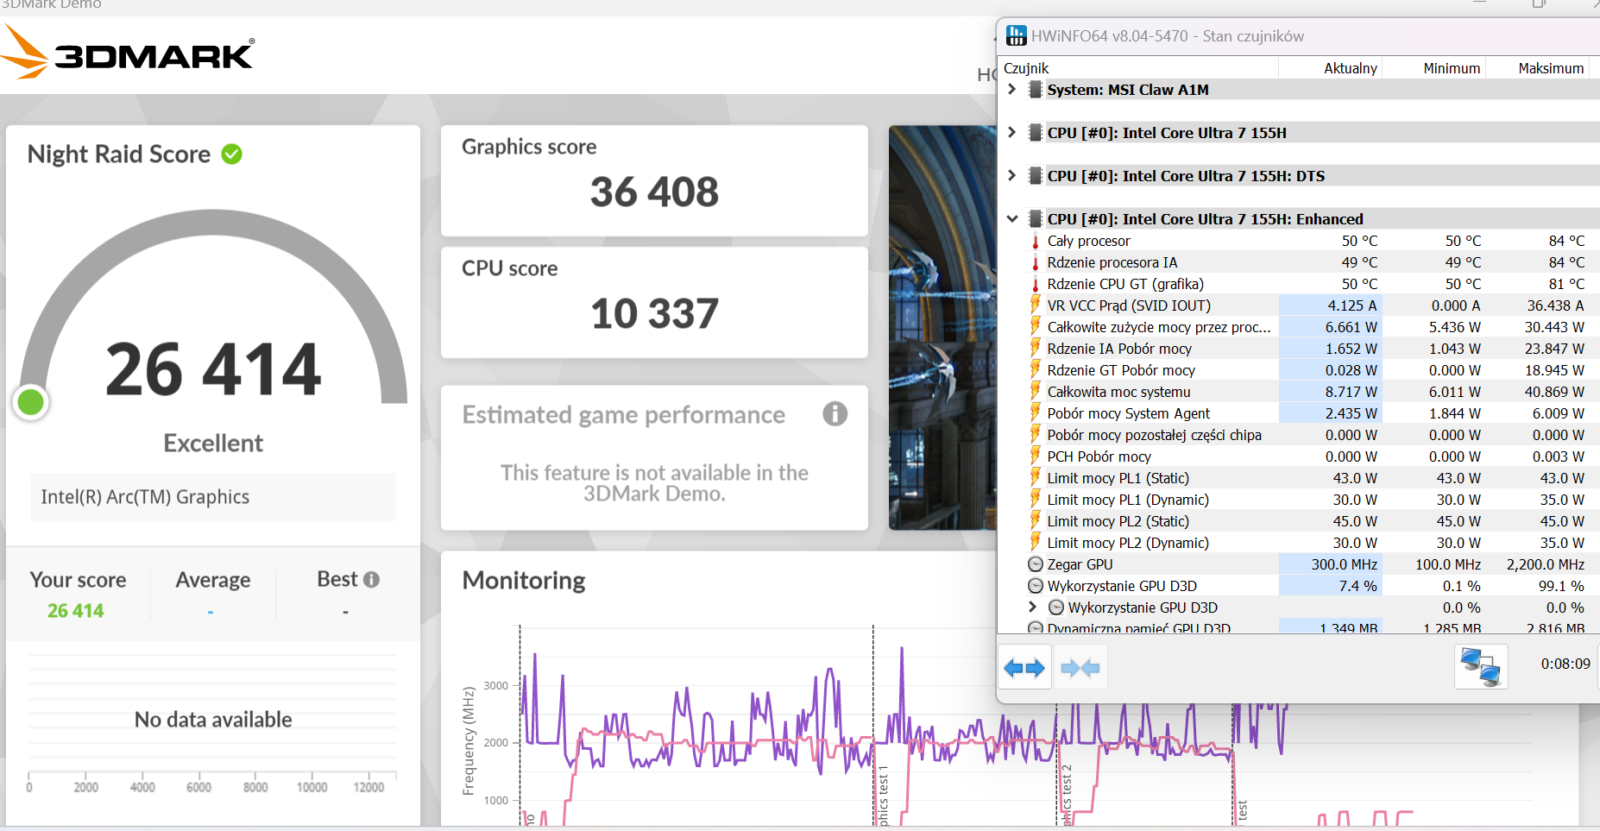This screenshot has height=831, width=1600.
Task: Expand CPU Intel Core Ultra 7 155H: DTS
Action: click(x=1012, y=176)
